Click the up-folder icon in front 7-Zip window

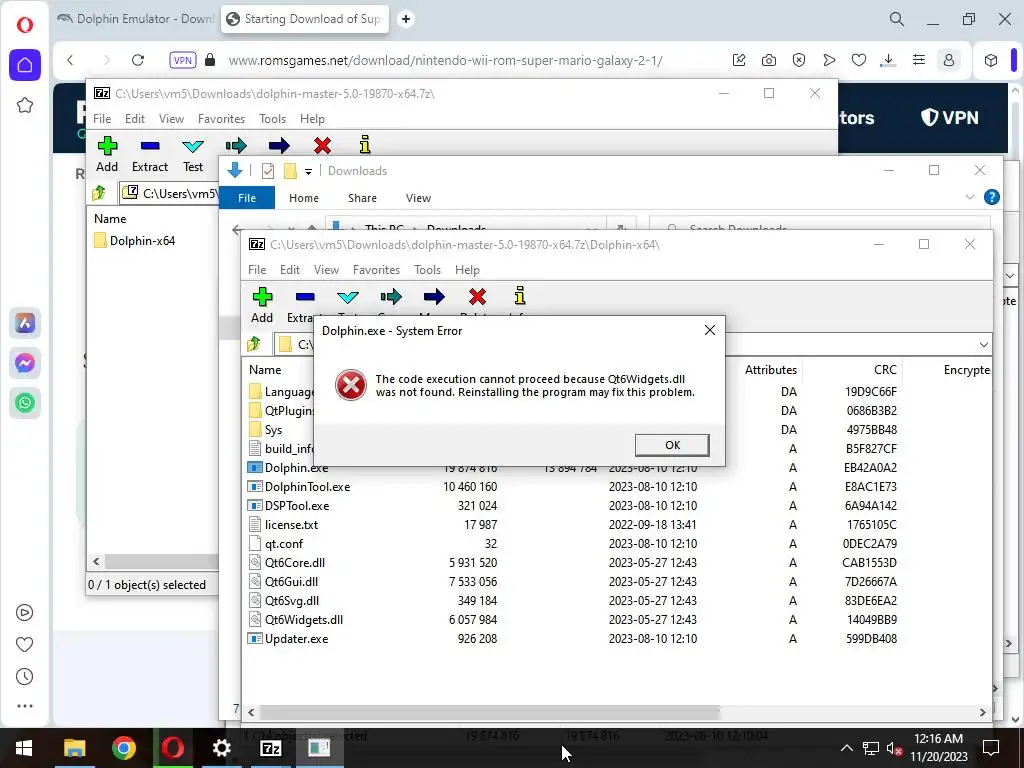253,344
